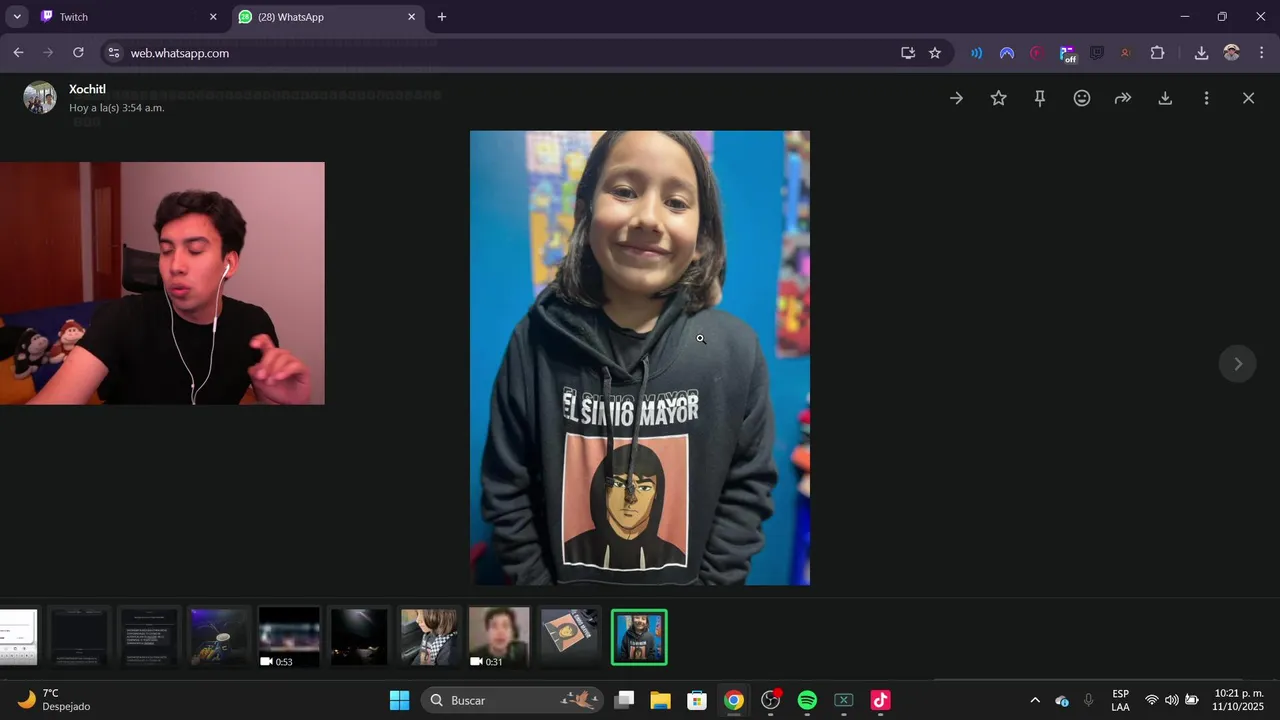Reload the WhatsApp page

[78, 53]
